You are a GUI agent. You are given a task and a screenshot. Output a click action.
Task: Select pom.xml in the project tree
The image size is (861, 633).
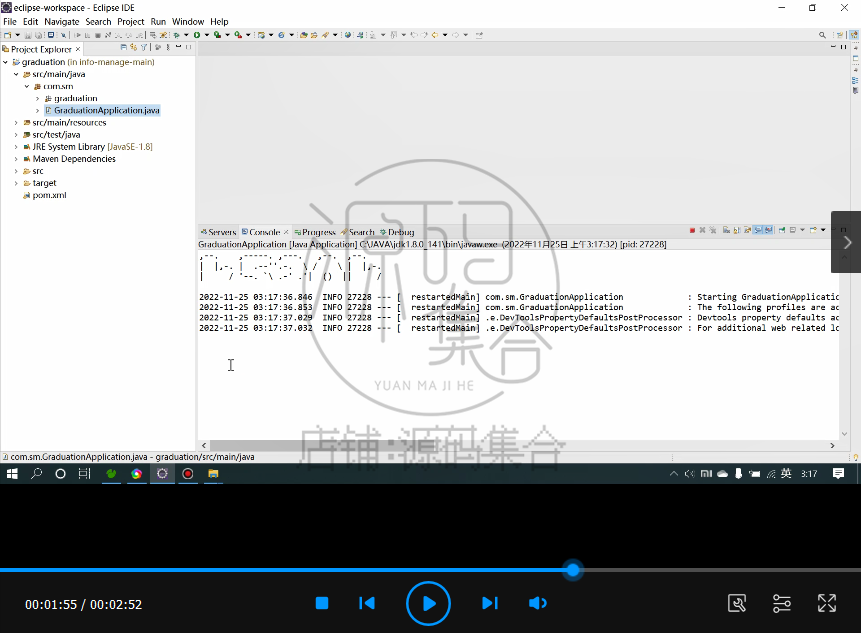[x=48, y=195]
